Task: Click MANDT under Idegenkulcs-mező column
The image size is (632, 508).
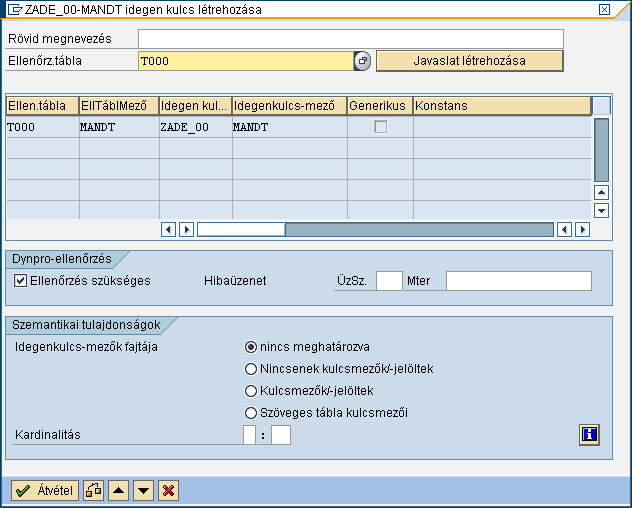Action: pyautogui.click(x=289, y=127)
